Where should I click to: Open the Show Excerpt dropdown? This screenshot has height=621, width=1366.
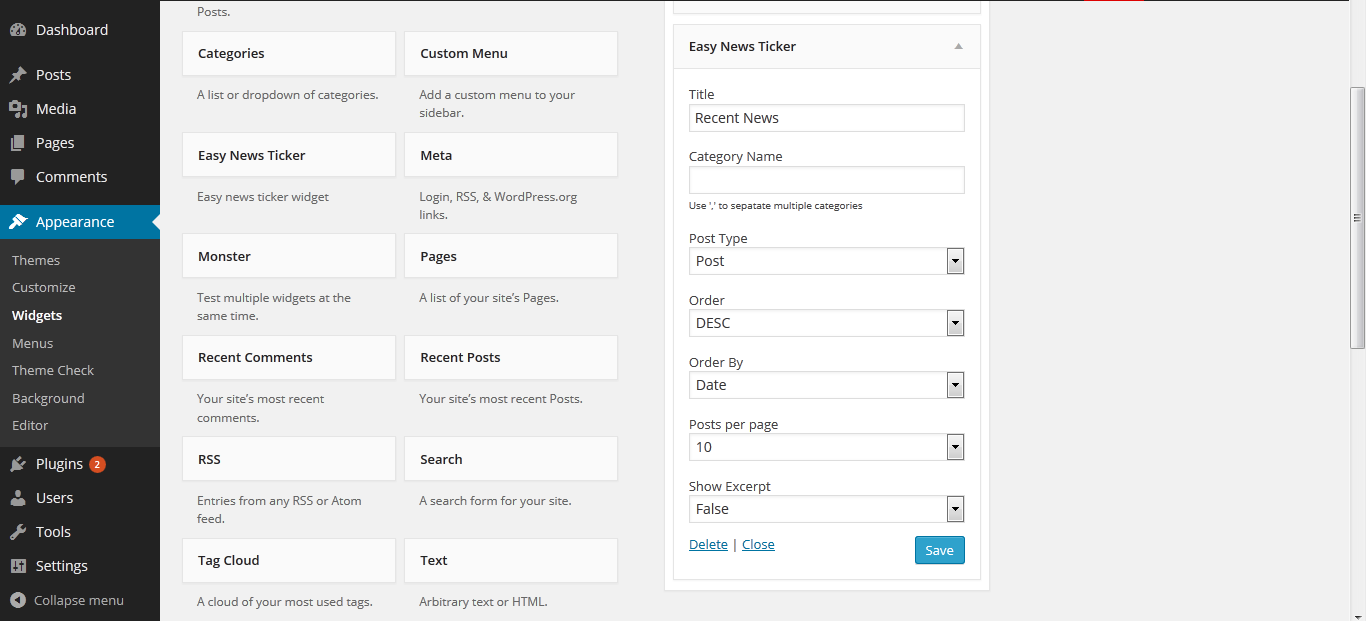coord(827,509)
